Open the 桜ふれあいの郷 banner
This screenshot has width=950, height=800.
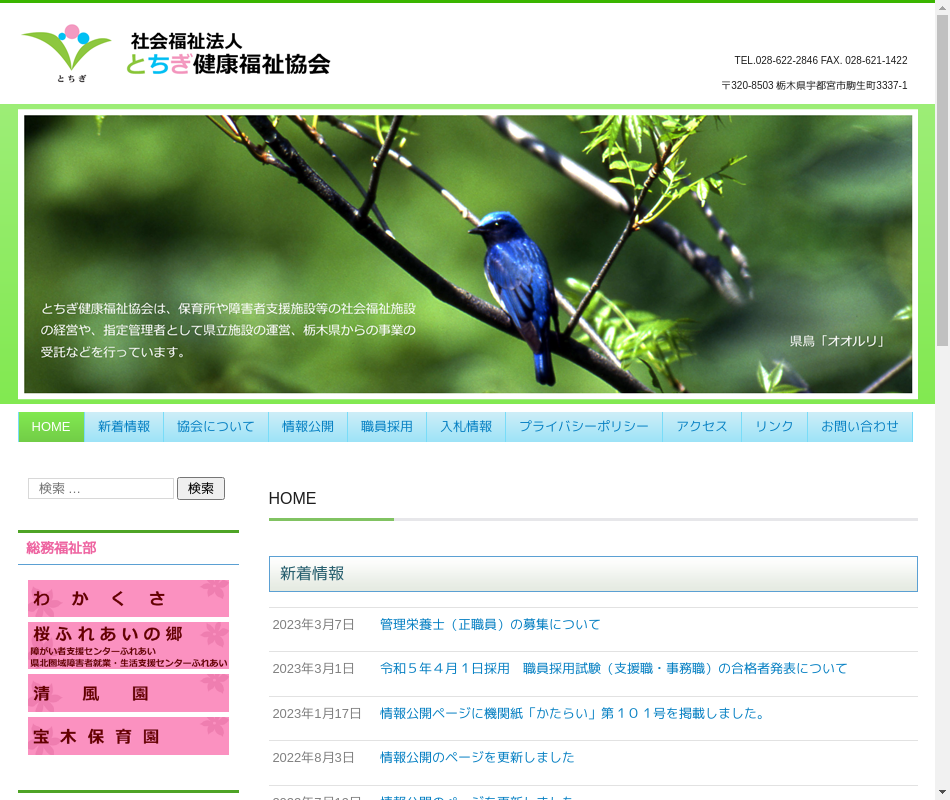128,645
